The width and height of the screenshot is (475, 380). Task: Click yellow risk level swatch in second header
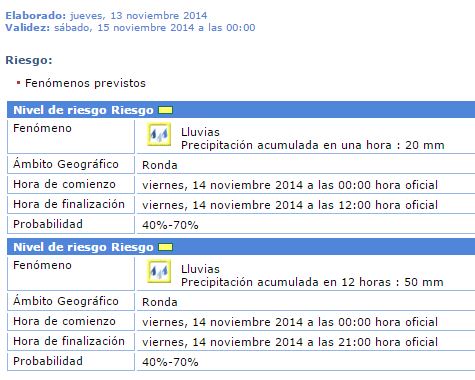point(165,247)
